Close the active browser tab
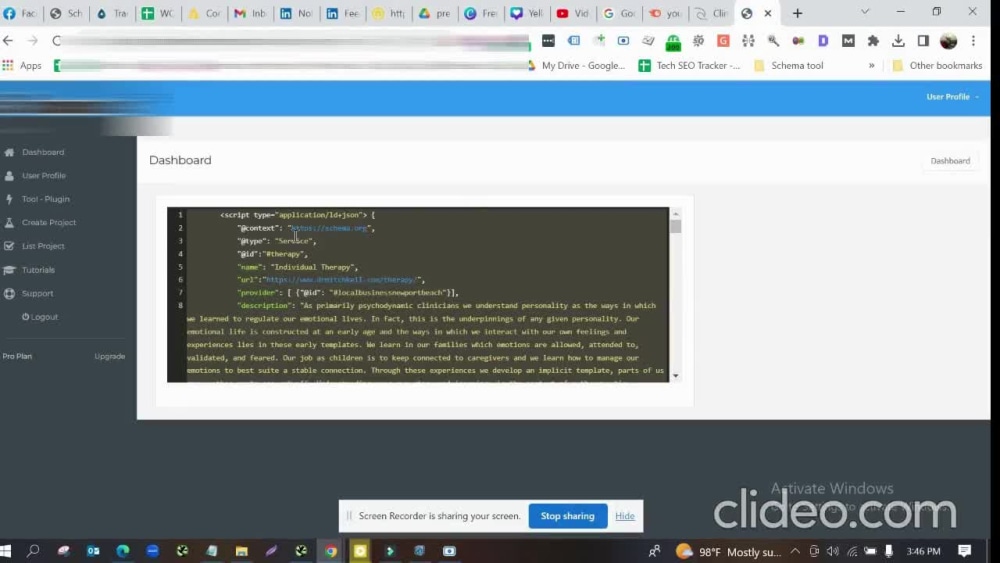This screenshot has width=1000, height=563. [x=768, y=13]
